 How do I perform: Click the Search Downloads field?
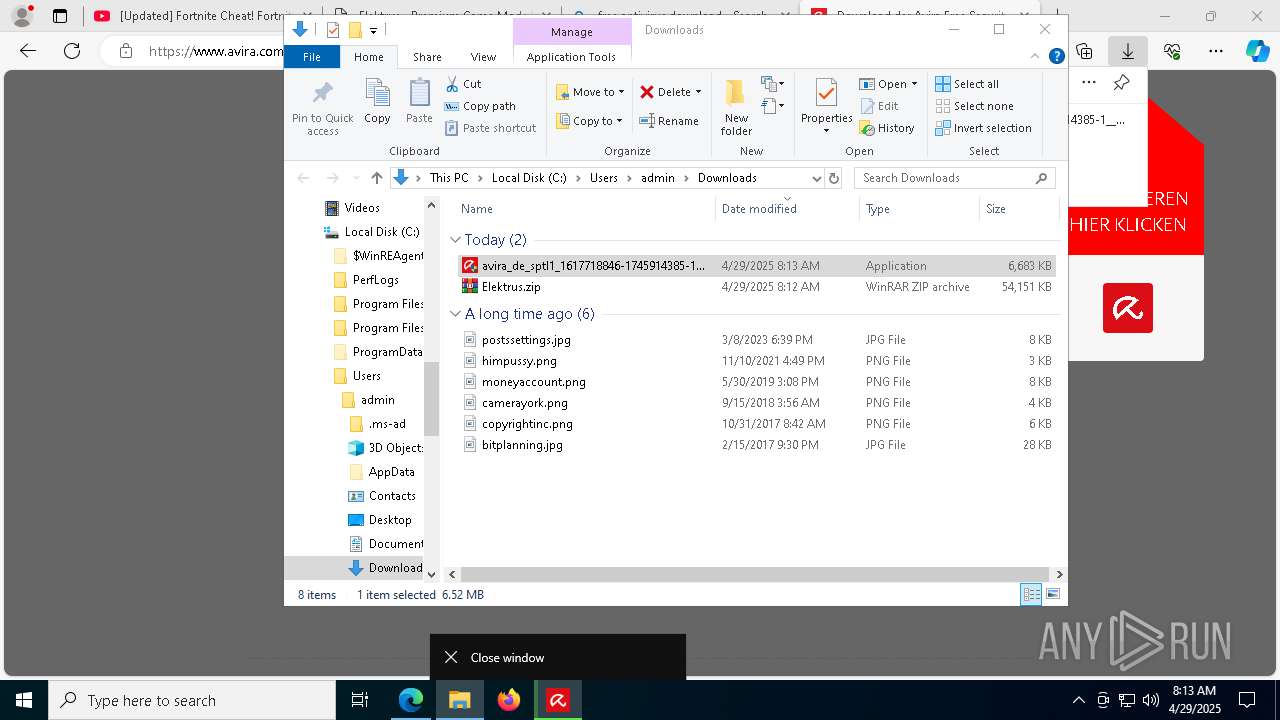tap(954, 178)
